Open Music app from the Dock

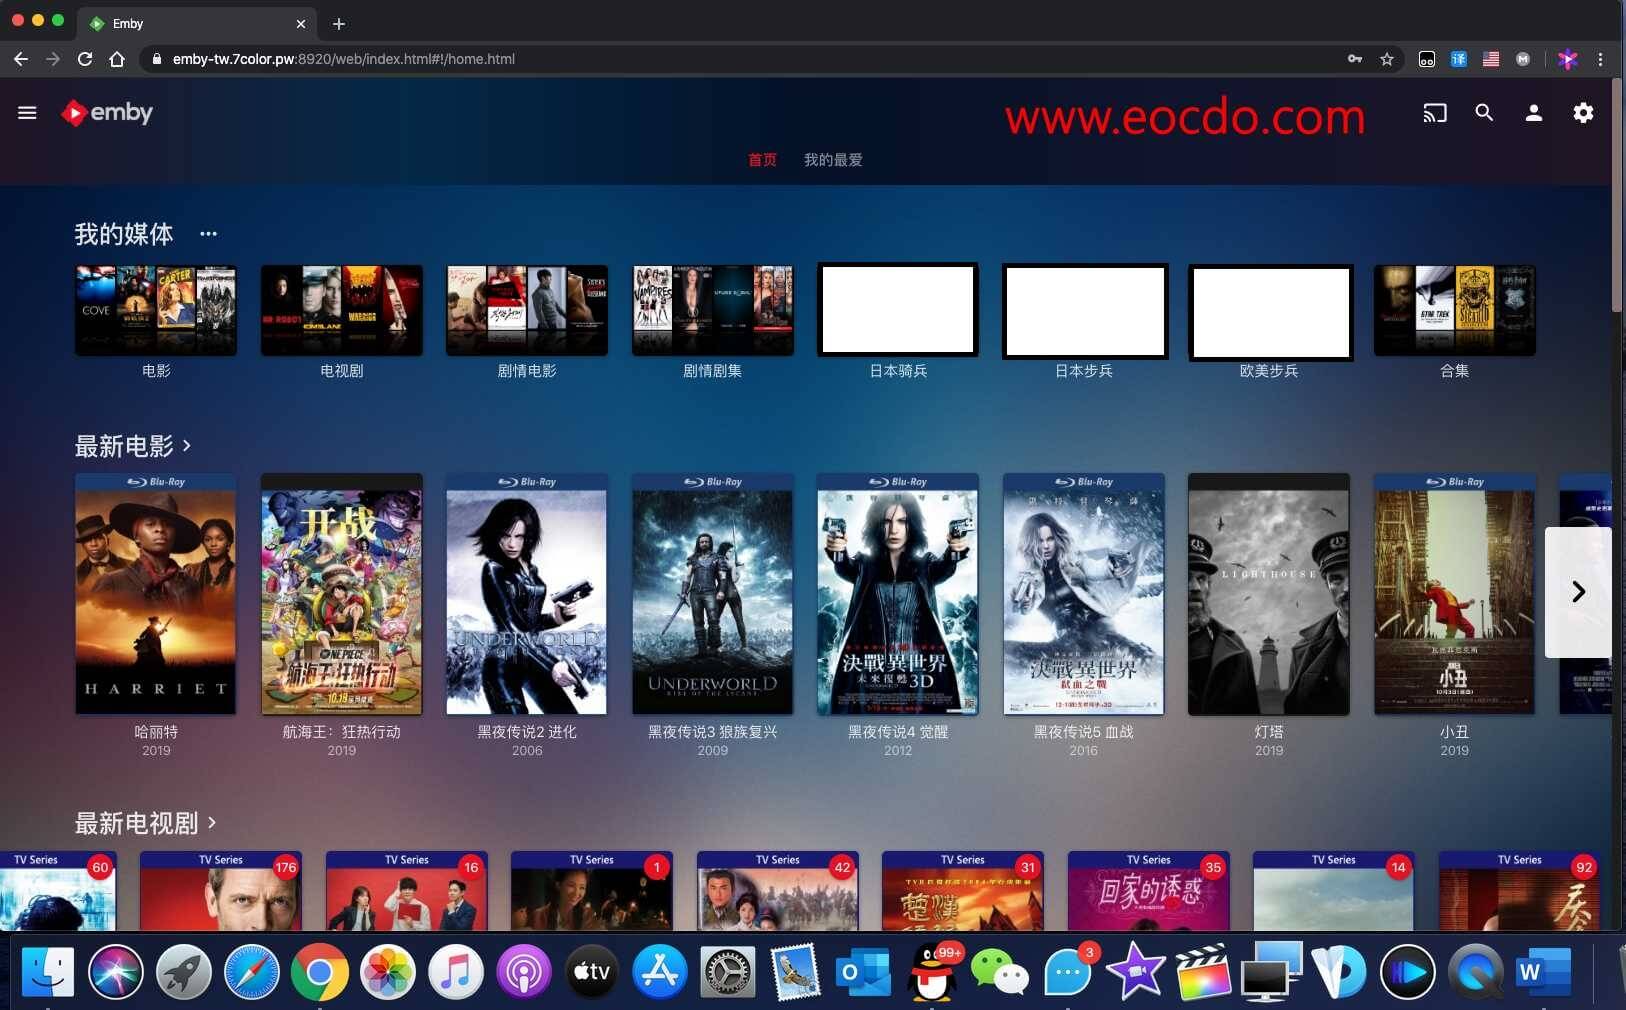click(456, 971)
